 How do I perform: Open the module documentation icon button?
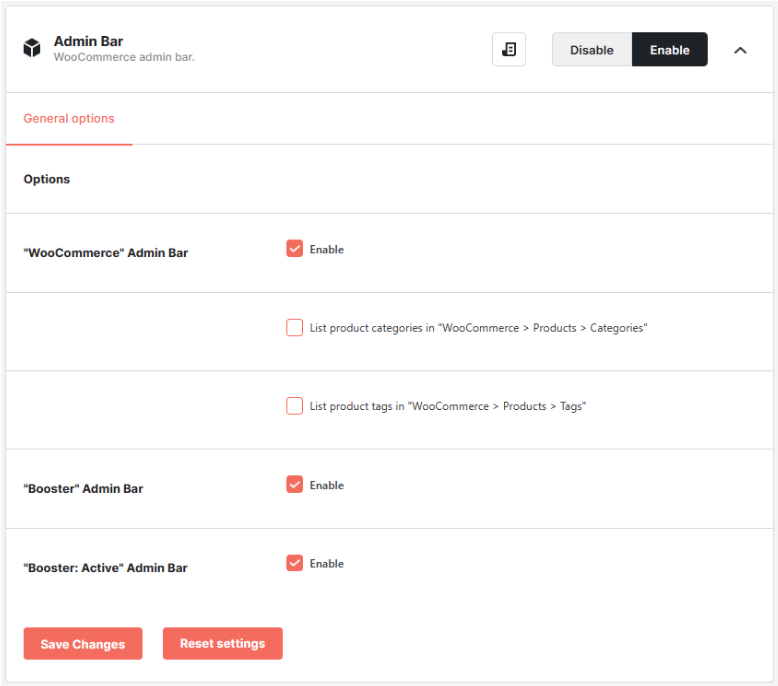[x=509, y=49]
